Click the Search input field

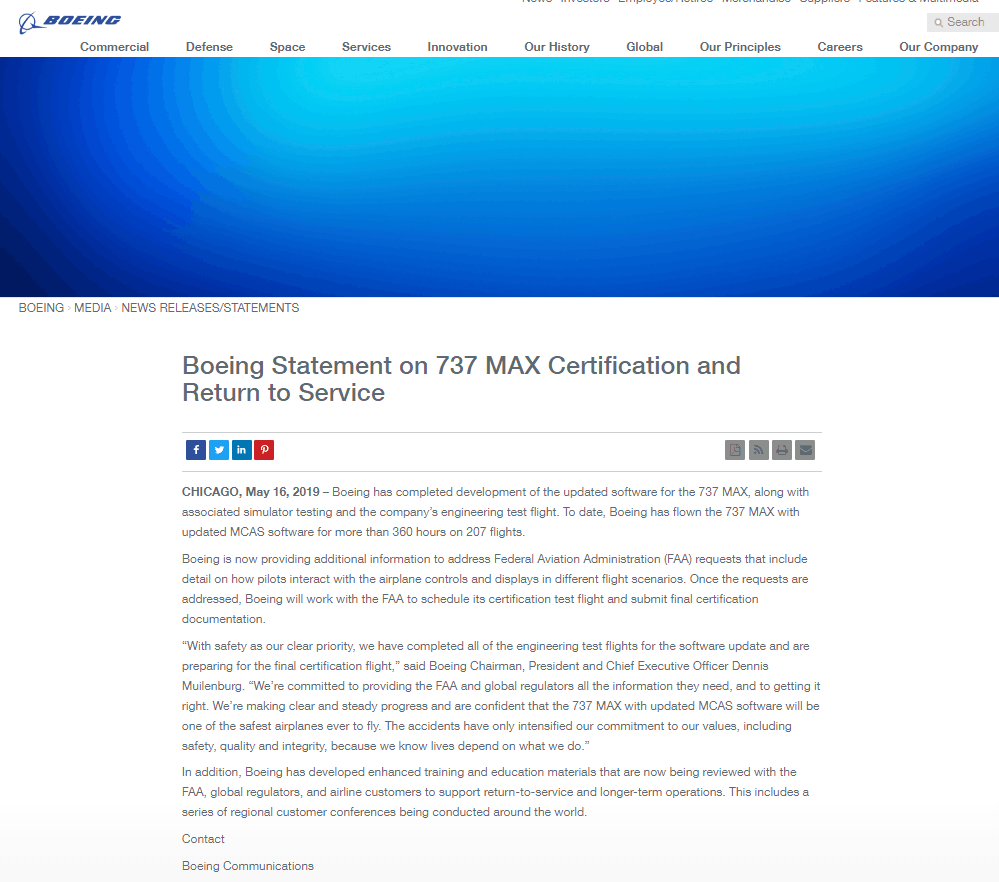pos(963,22)
